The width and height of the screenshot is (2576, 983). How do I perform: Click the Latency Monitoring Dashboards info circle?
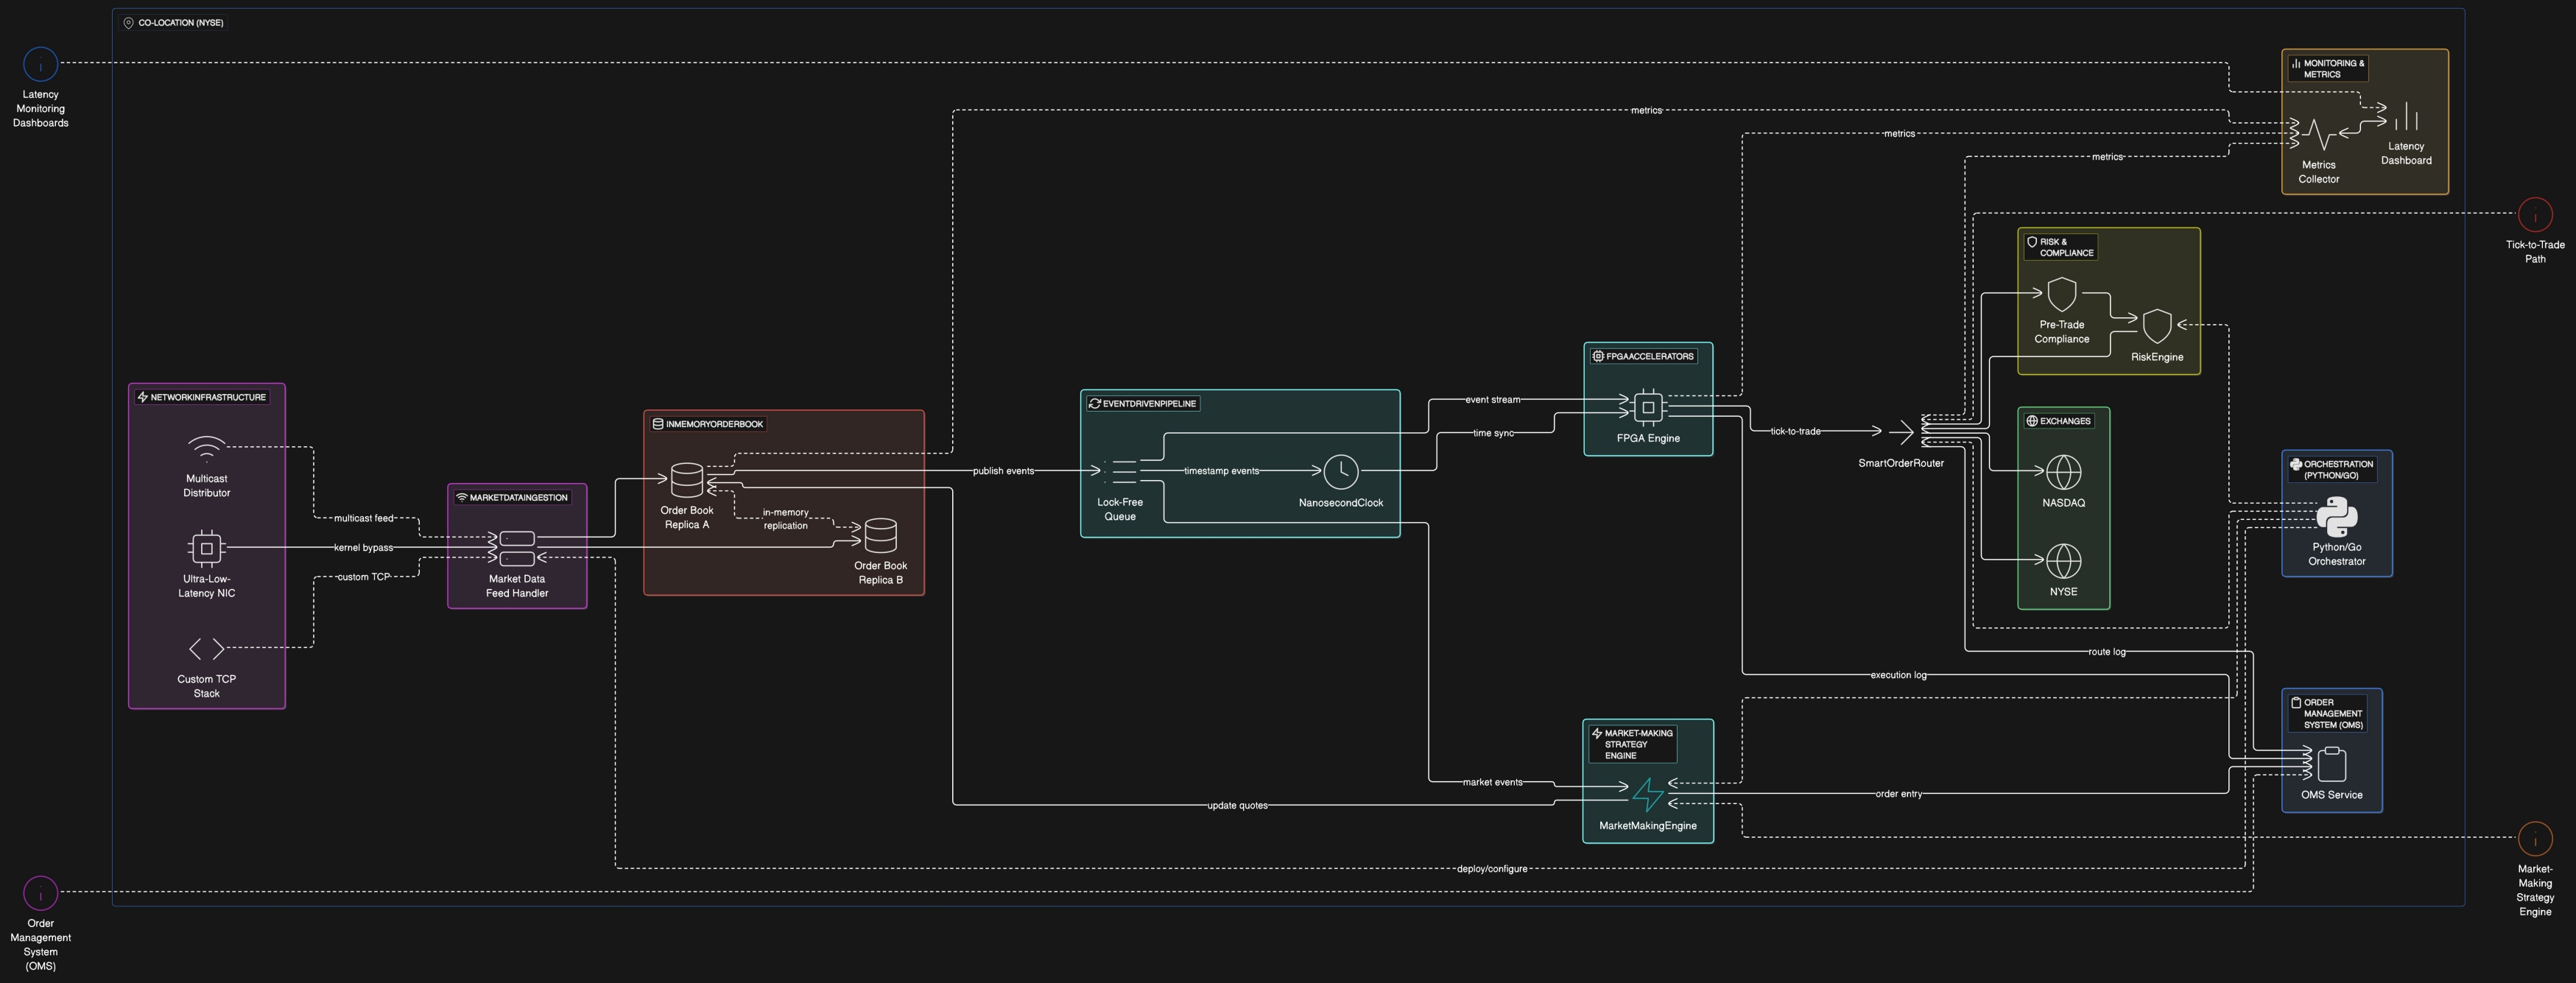pos(40,65)
